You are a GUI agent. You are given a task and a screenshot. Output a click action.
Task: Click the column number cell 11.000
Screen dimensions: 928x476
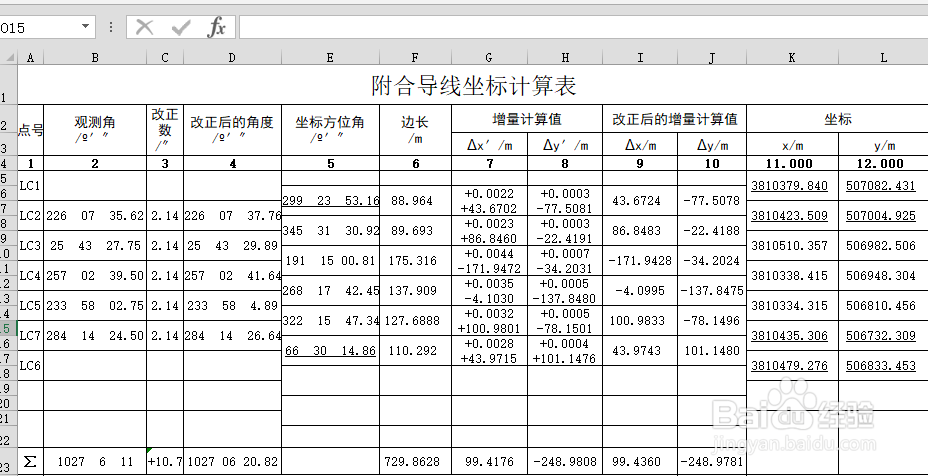(792, 163)
